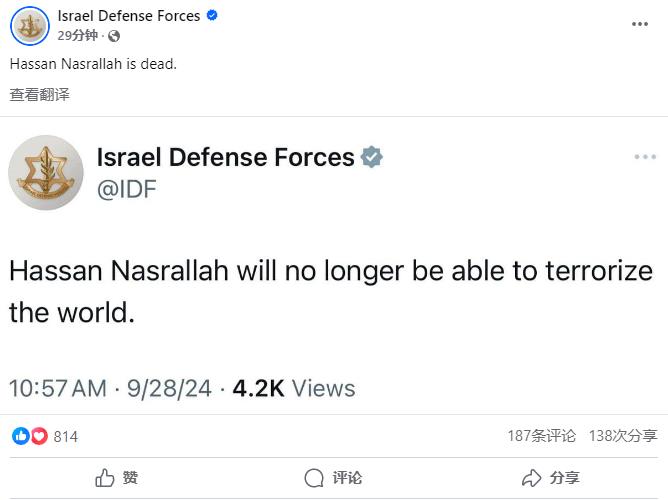
Task: Click the 814 reactions count
Action: pyautogui.click(x=66, y=437)
